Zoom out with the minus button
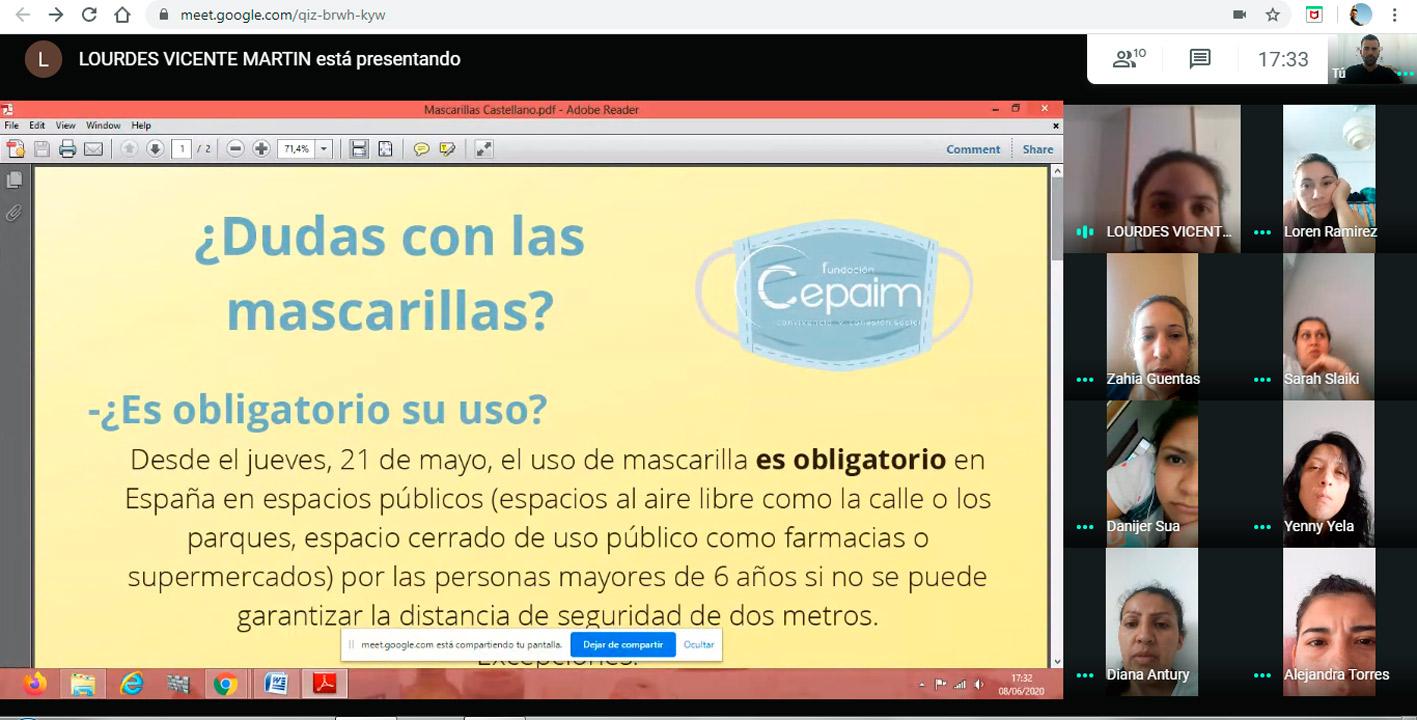Viewport: 1417px width, 720px height. tap(235, 149)
